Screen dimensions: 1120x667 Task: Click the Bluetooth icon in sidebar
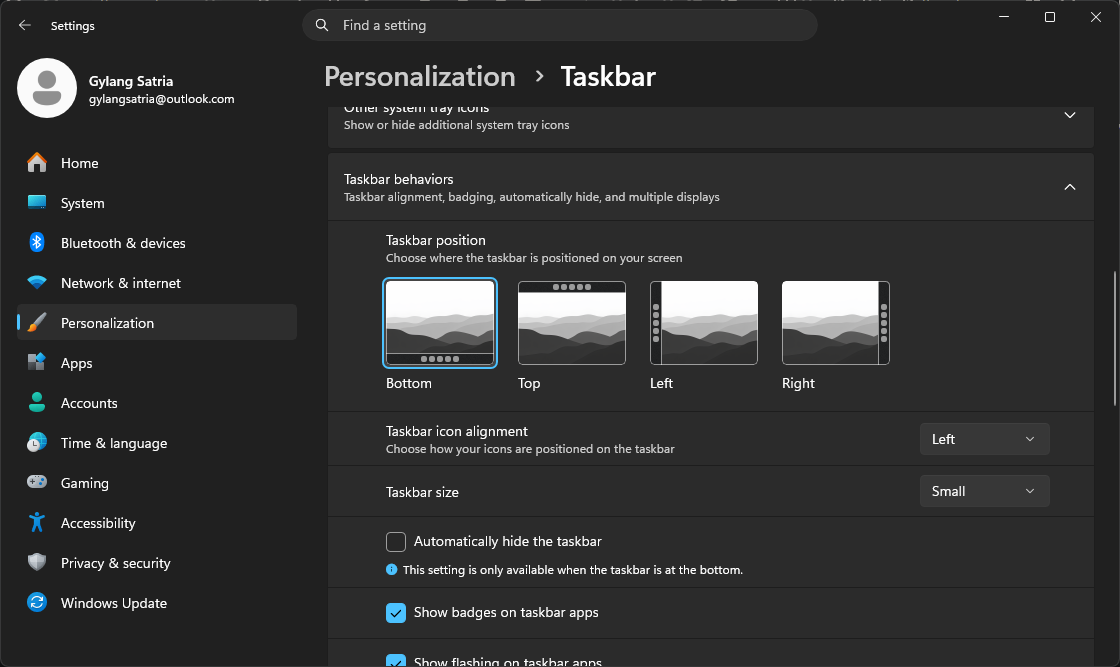(36, 243)
